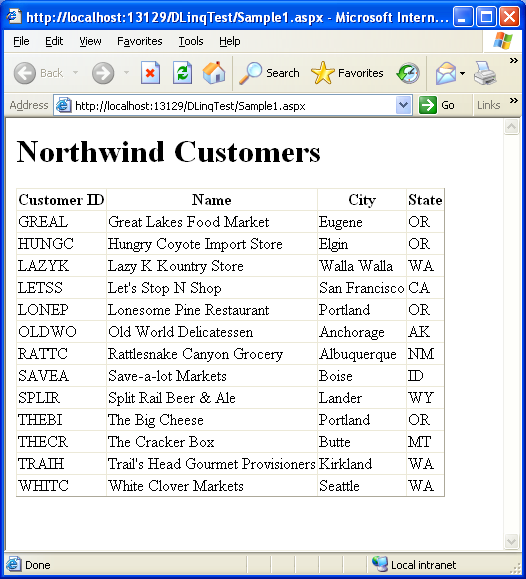This screenshot has height=579, width=526.
Task: Expand the Links bar chevron
Action: click(513, 100)
